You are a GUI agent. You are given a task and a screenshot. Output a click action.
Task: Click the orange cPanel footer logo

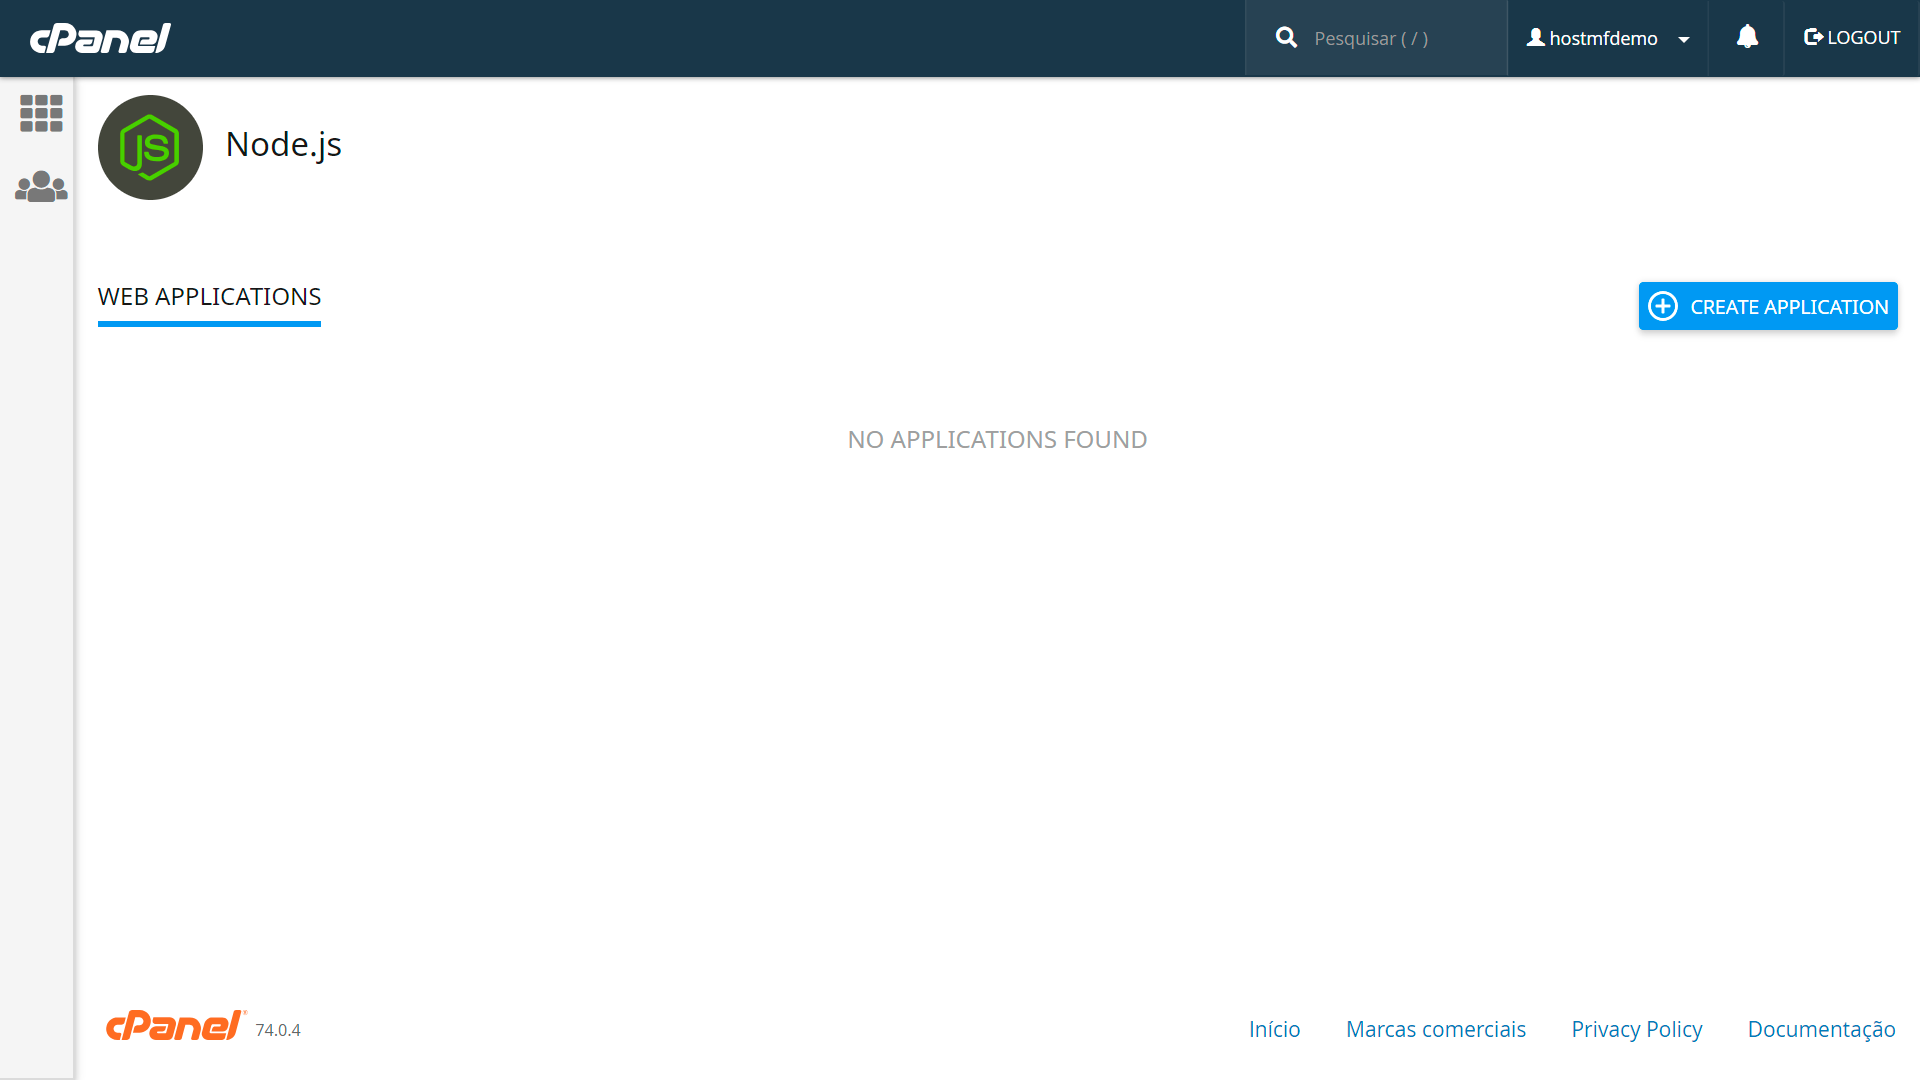click(175, 1025)
